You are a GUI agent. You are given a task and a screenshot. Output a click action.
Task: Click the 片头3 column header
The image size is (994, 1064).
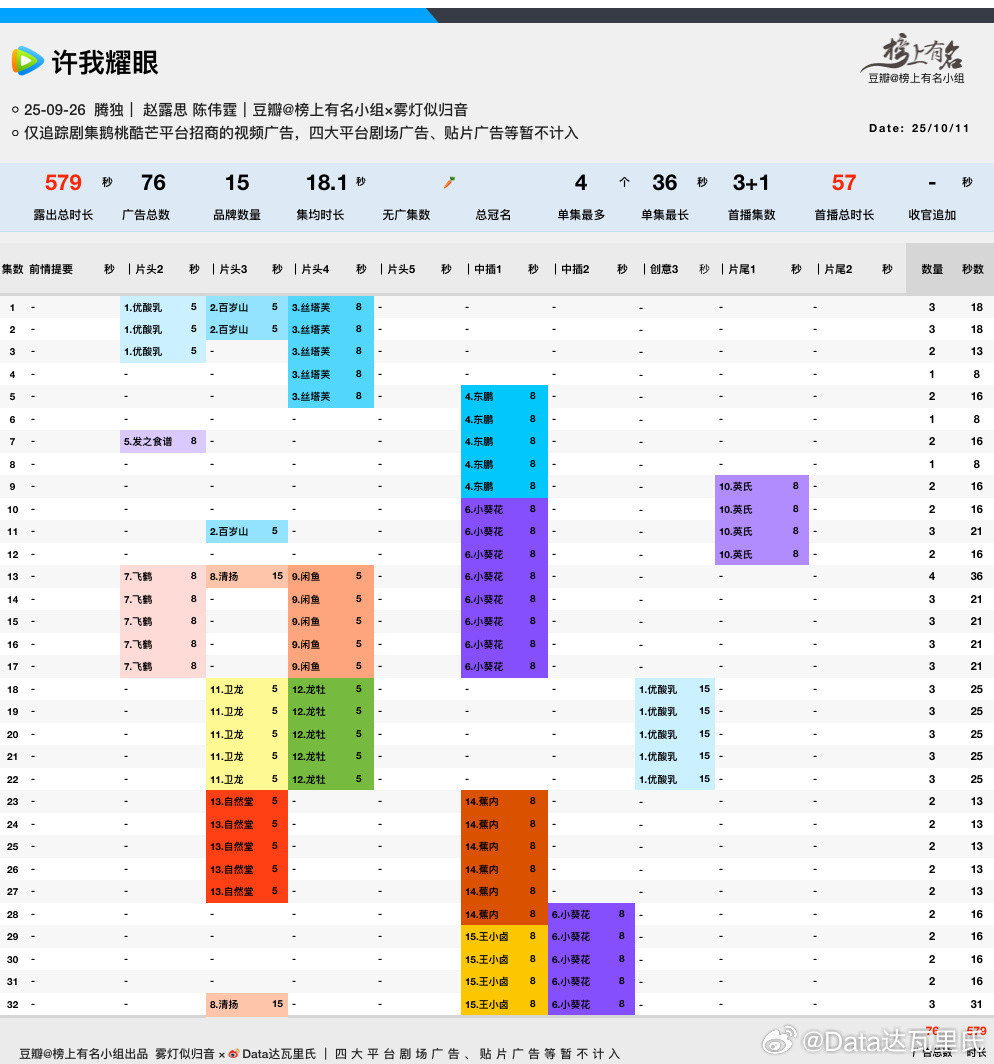click(x=233, y=269)
